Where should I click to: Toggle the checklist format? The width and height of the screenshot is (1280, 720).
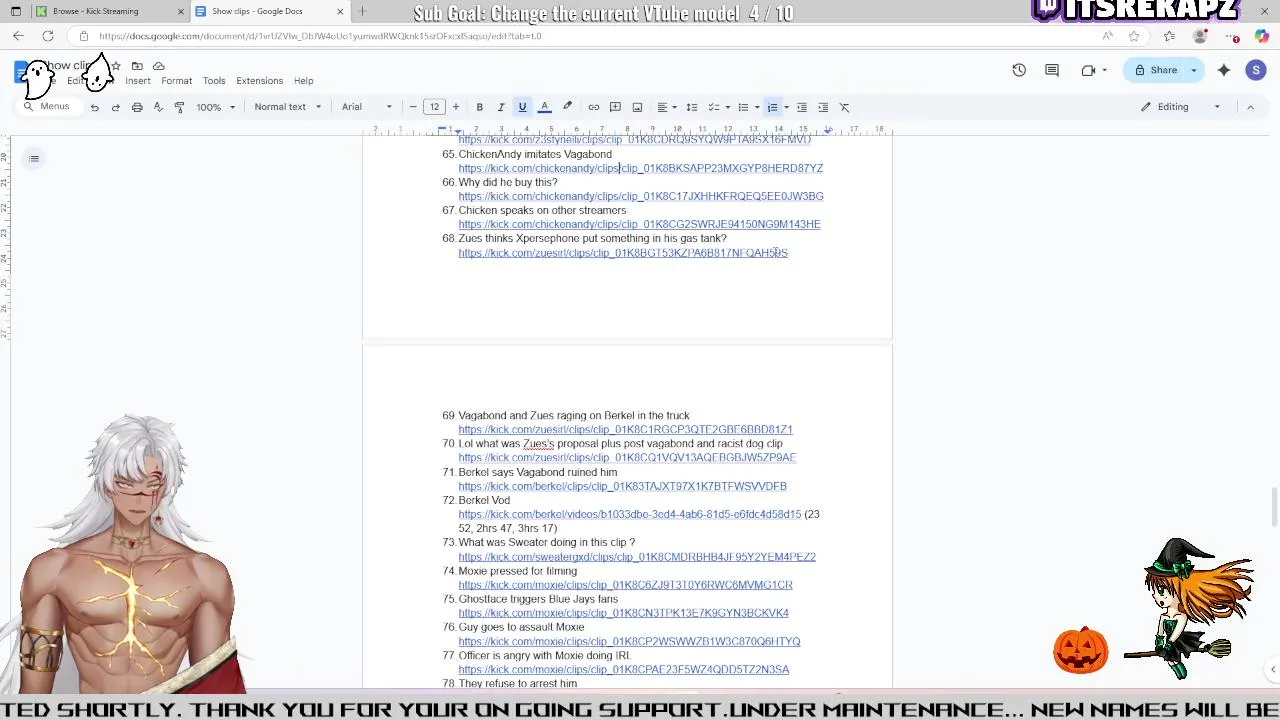click(713, 107)
